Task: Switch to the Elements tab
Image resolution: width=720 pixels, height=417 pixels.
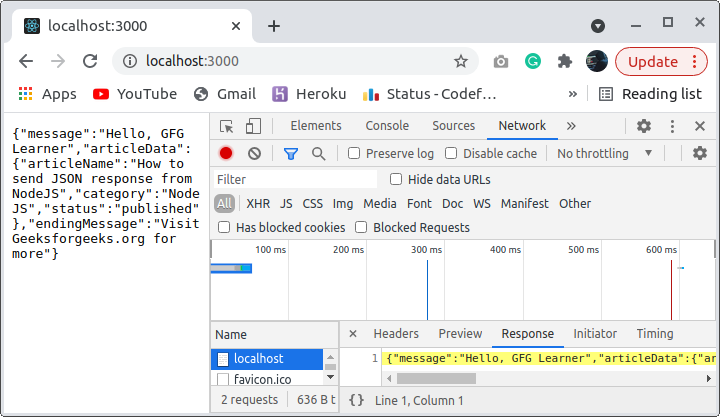Action: 316,126
